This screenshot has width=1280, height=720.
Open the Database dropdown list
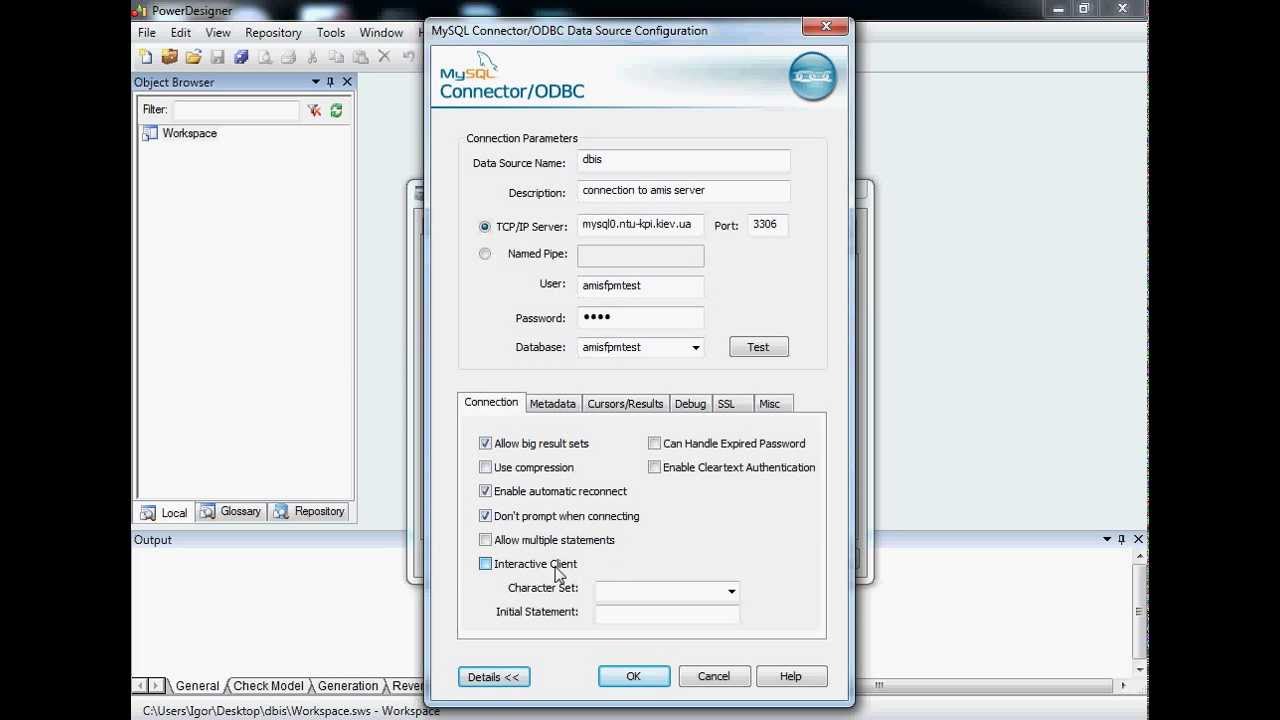pyautogui.click(x=696, y=348)
